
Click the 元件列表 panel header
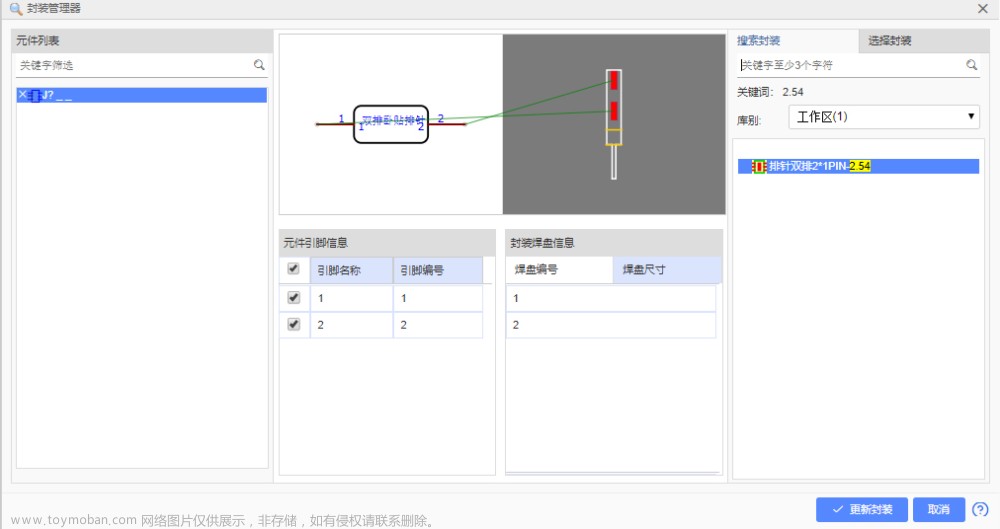142,41
